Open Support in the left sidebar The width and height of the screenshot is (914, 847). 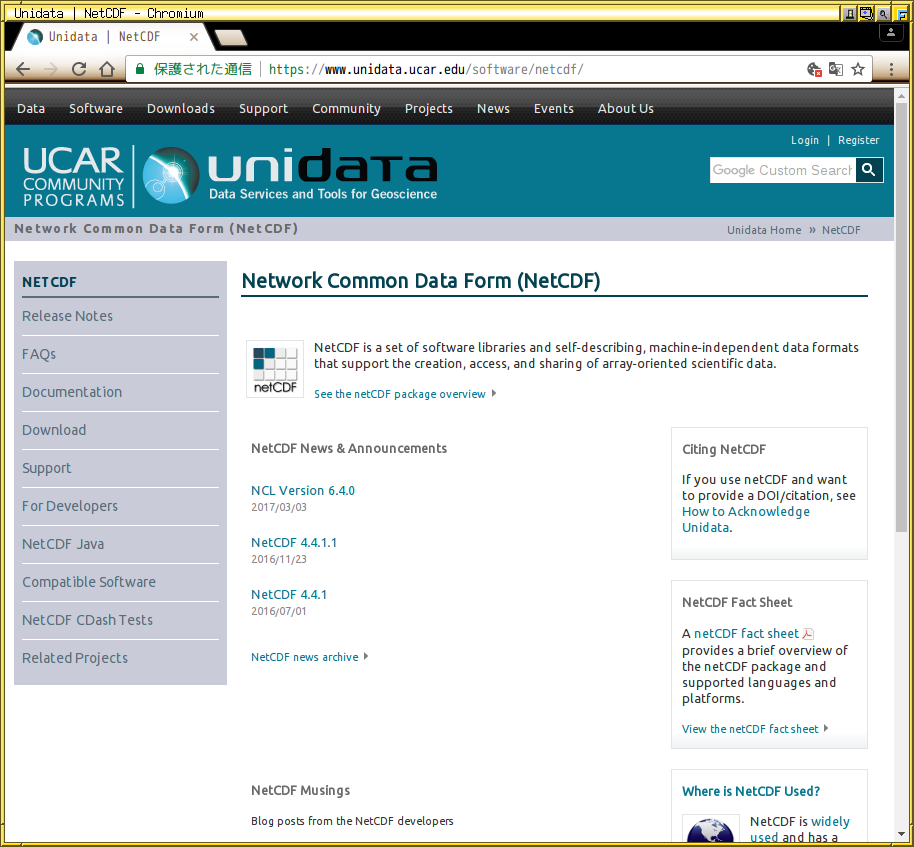click(x=47, y=469)
